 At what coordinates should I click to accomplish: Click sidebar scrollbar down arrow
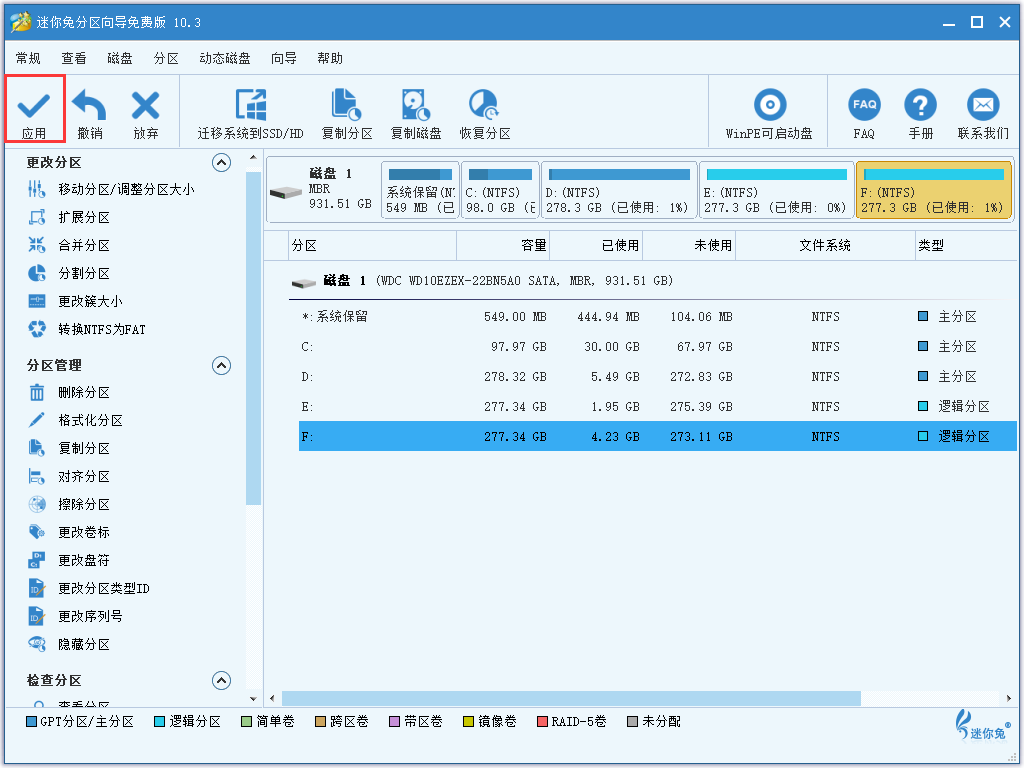(x=253, y=698)
